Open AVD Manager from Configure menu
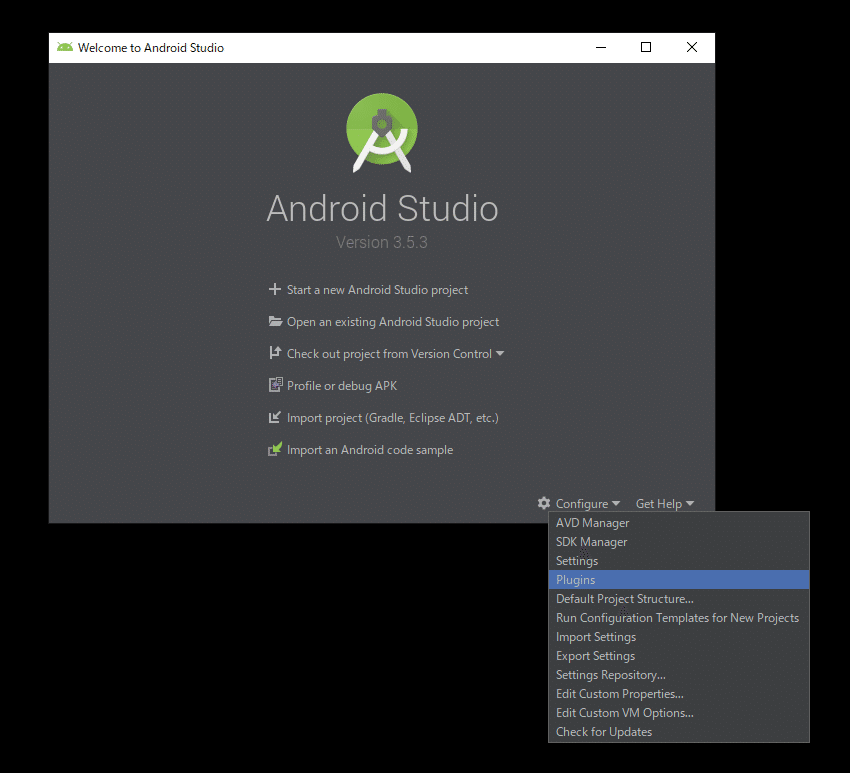Screen dimensions: 850x773 [679, 523]
